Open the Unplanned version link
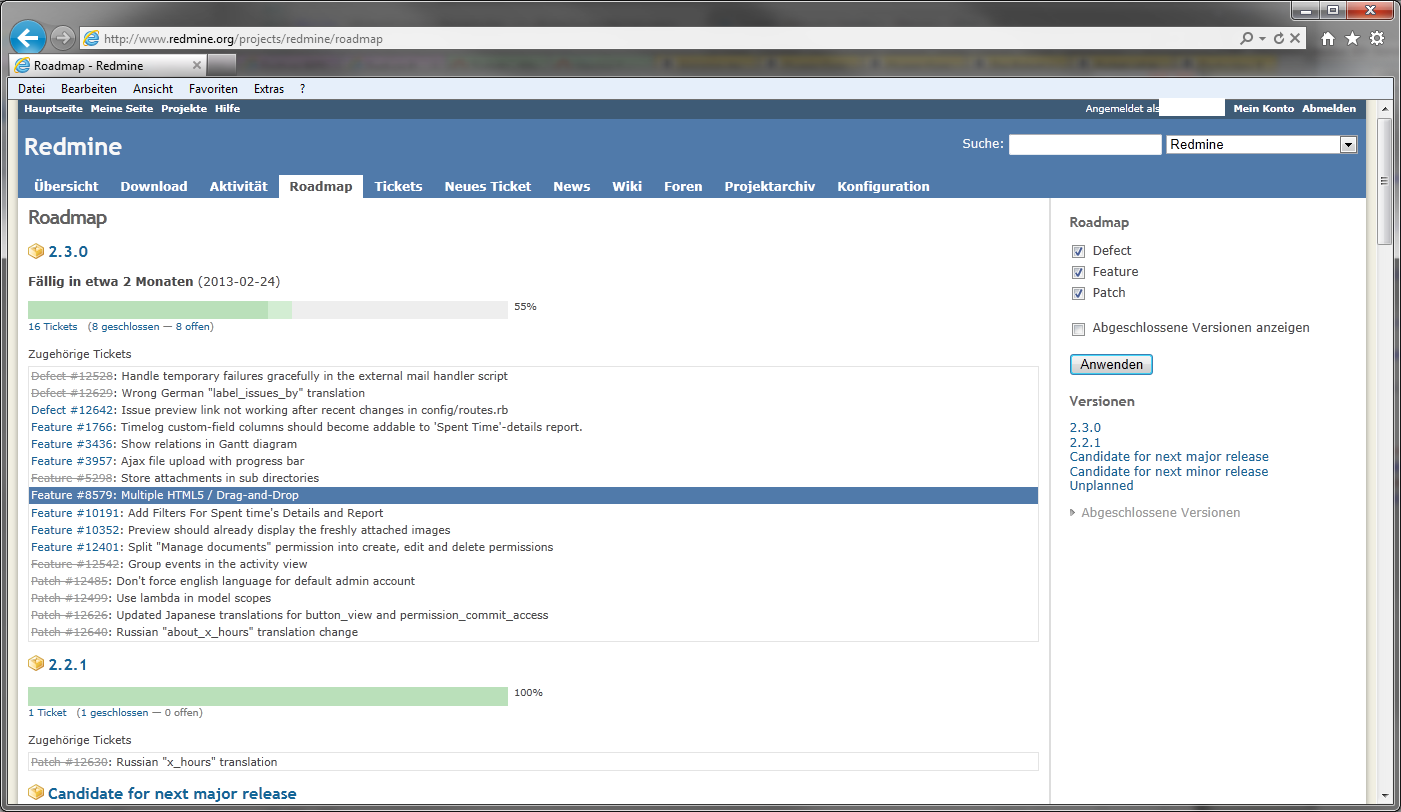1401x812 pixels. (1102, 485)
